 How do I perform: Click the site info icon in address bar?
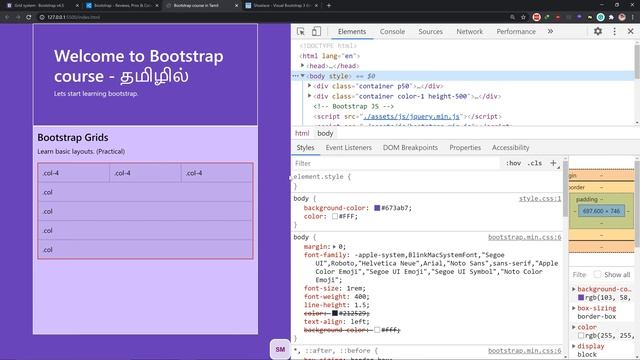[42, 17]
